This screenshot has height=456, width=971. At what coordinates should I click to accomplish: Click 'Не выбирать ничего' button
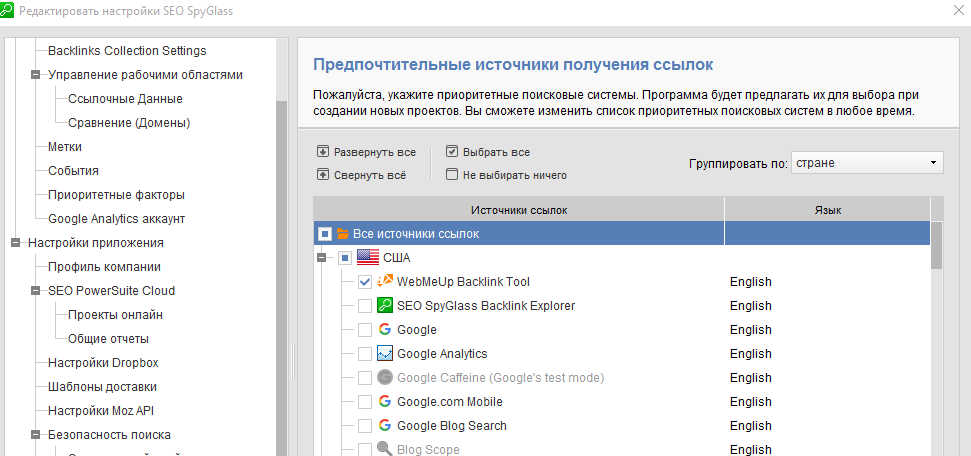(x=506, y=175)
